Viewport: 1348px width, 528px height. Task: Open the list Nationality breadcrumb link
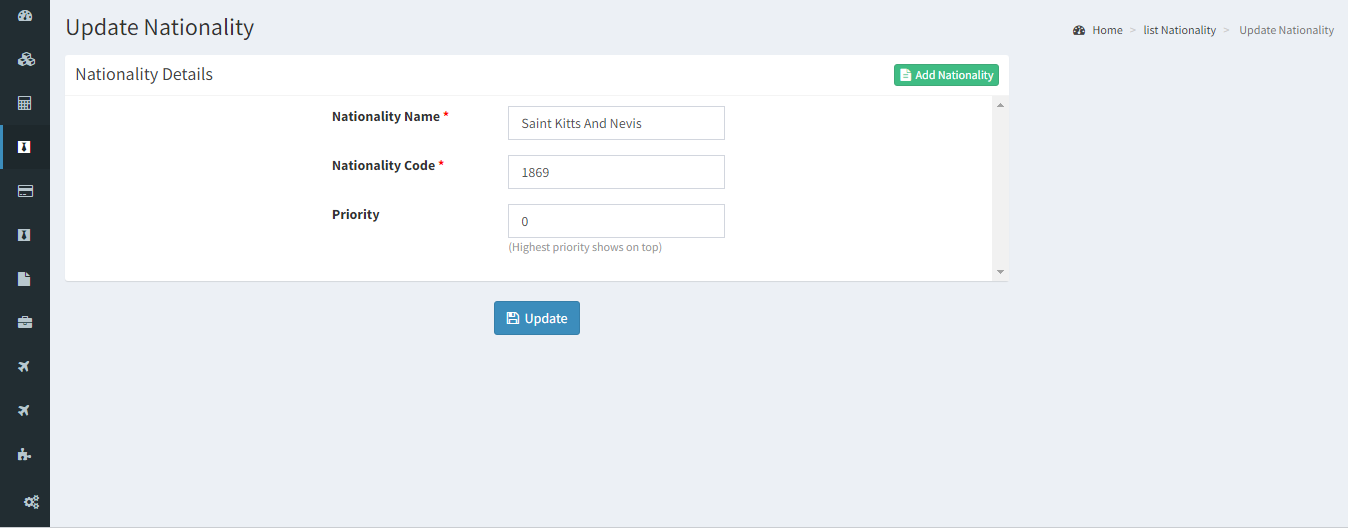[x=1180, y=30]
